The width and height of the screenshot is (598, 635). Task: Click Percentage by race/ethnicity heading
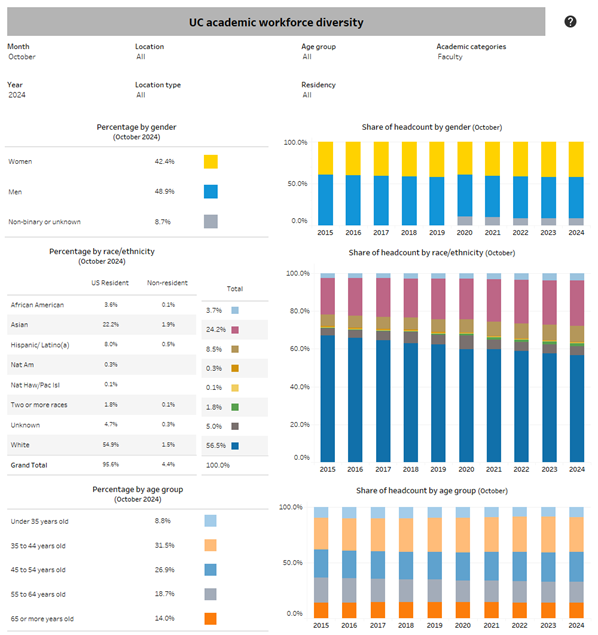tap(102, 251)
